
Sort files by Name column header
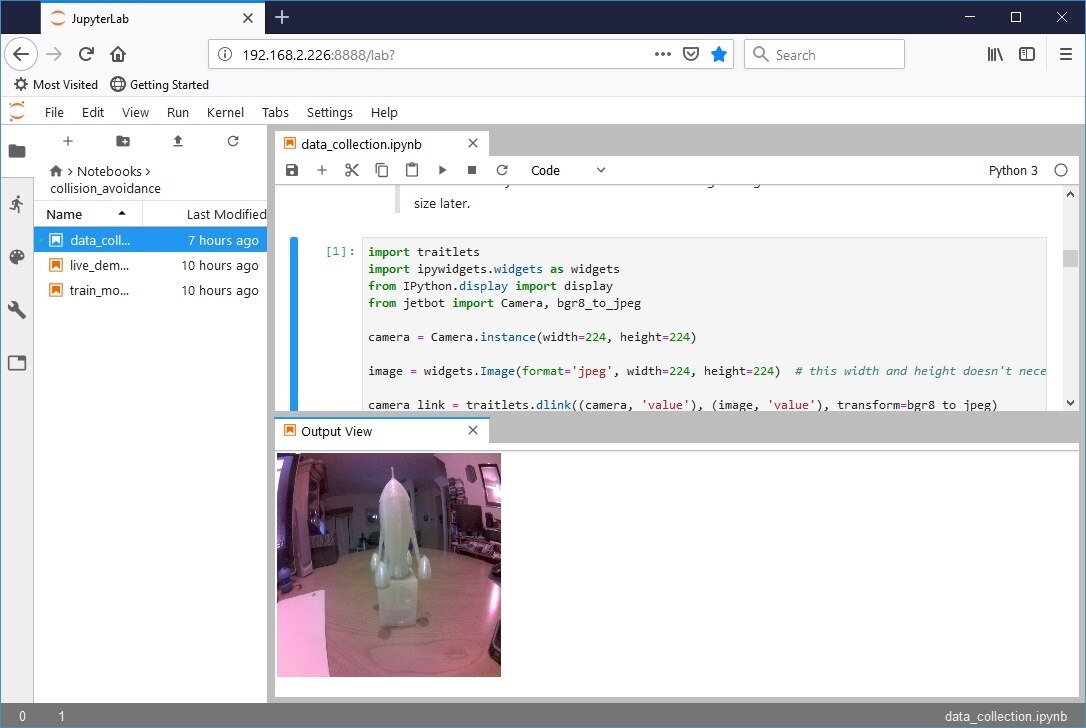65,214
